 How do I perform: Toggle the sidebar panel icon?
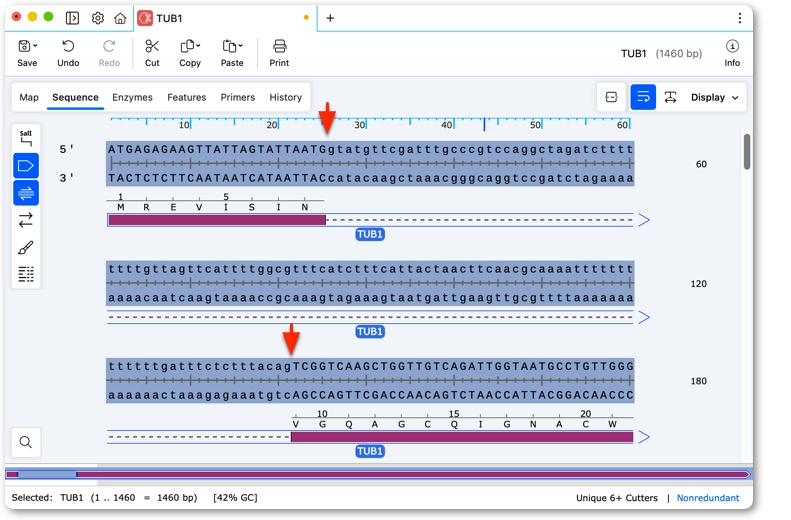click(x=72, y=18)
